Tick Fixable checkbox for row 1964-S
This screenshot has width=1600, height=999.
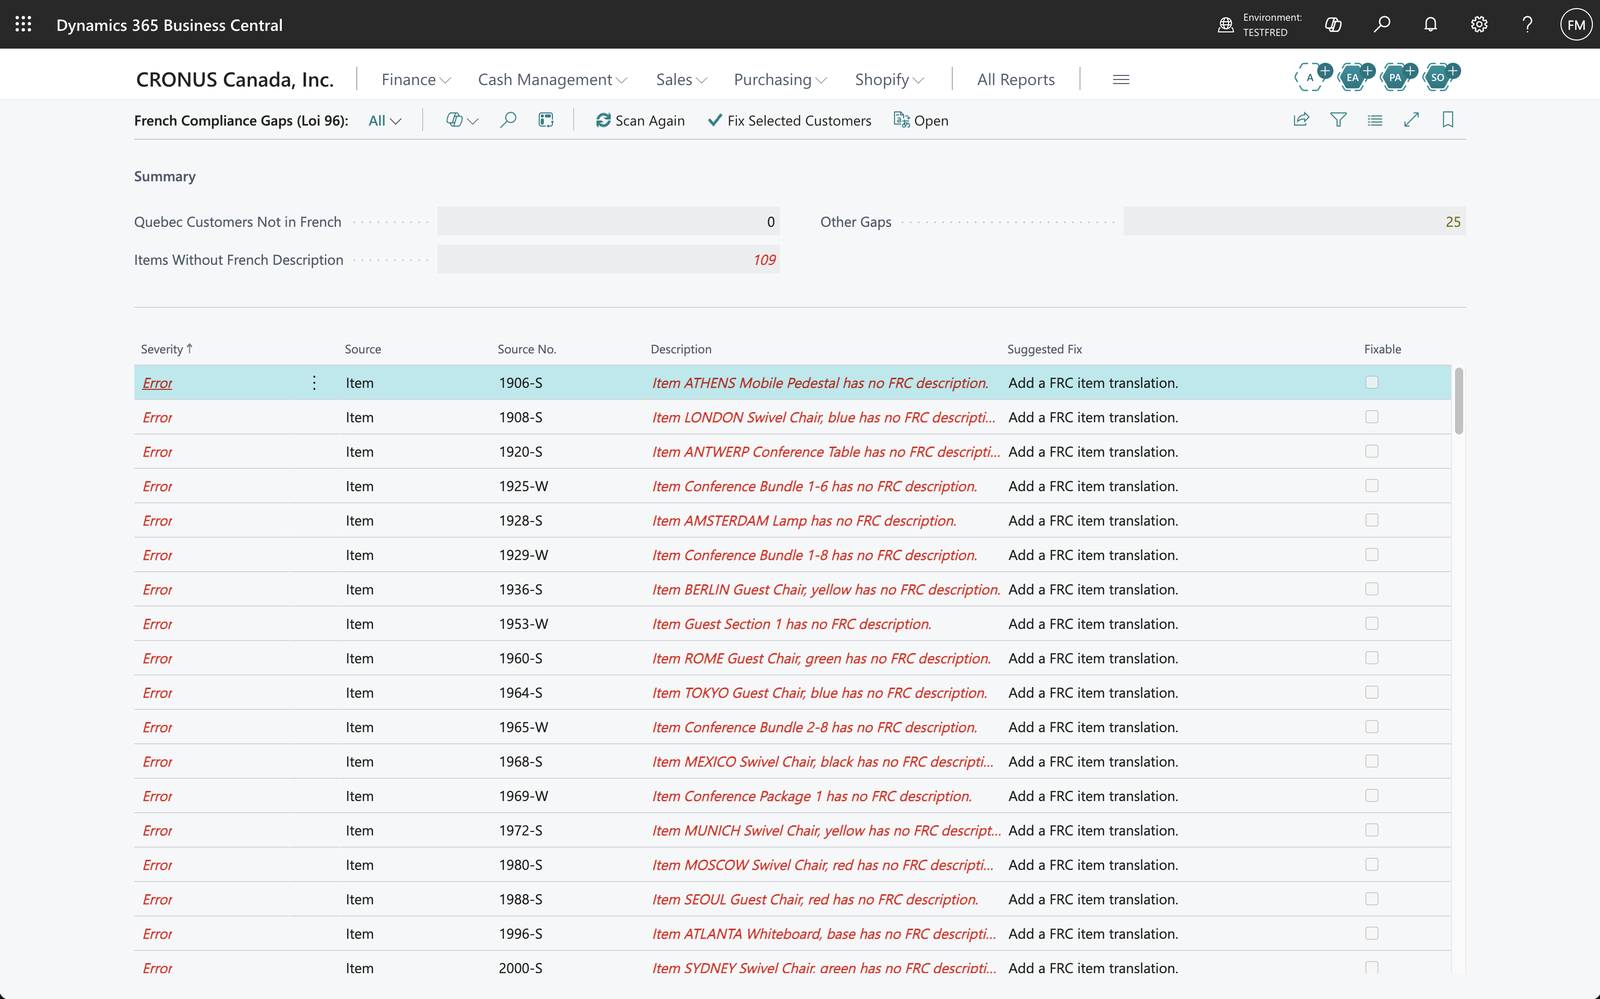[x=1372, y=692]
